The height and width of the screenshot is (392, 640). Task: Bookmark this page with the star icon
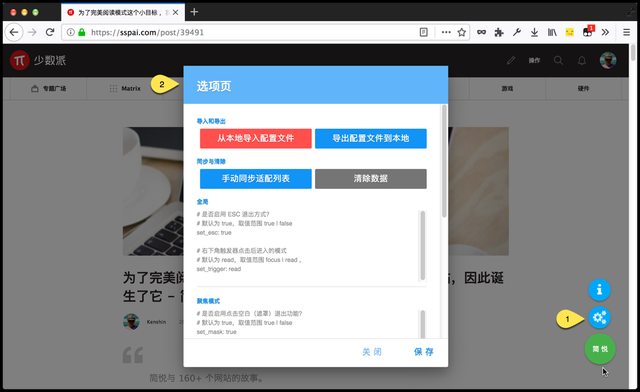click(462, 32)
